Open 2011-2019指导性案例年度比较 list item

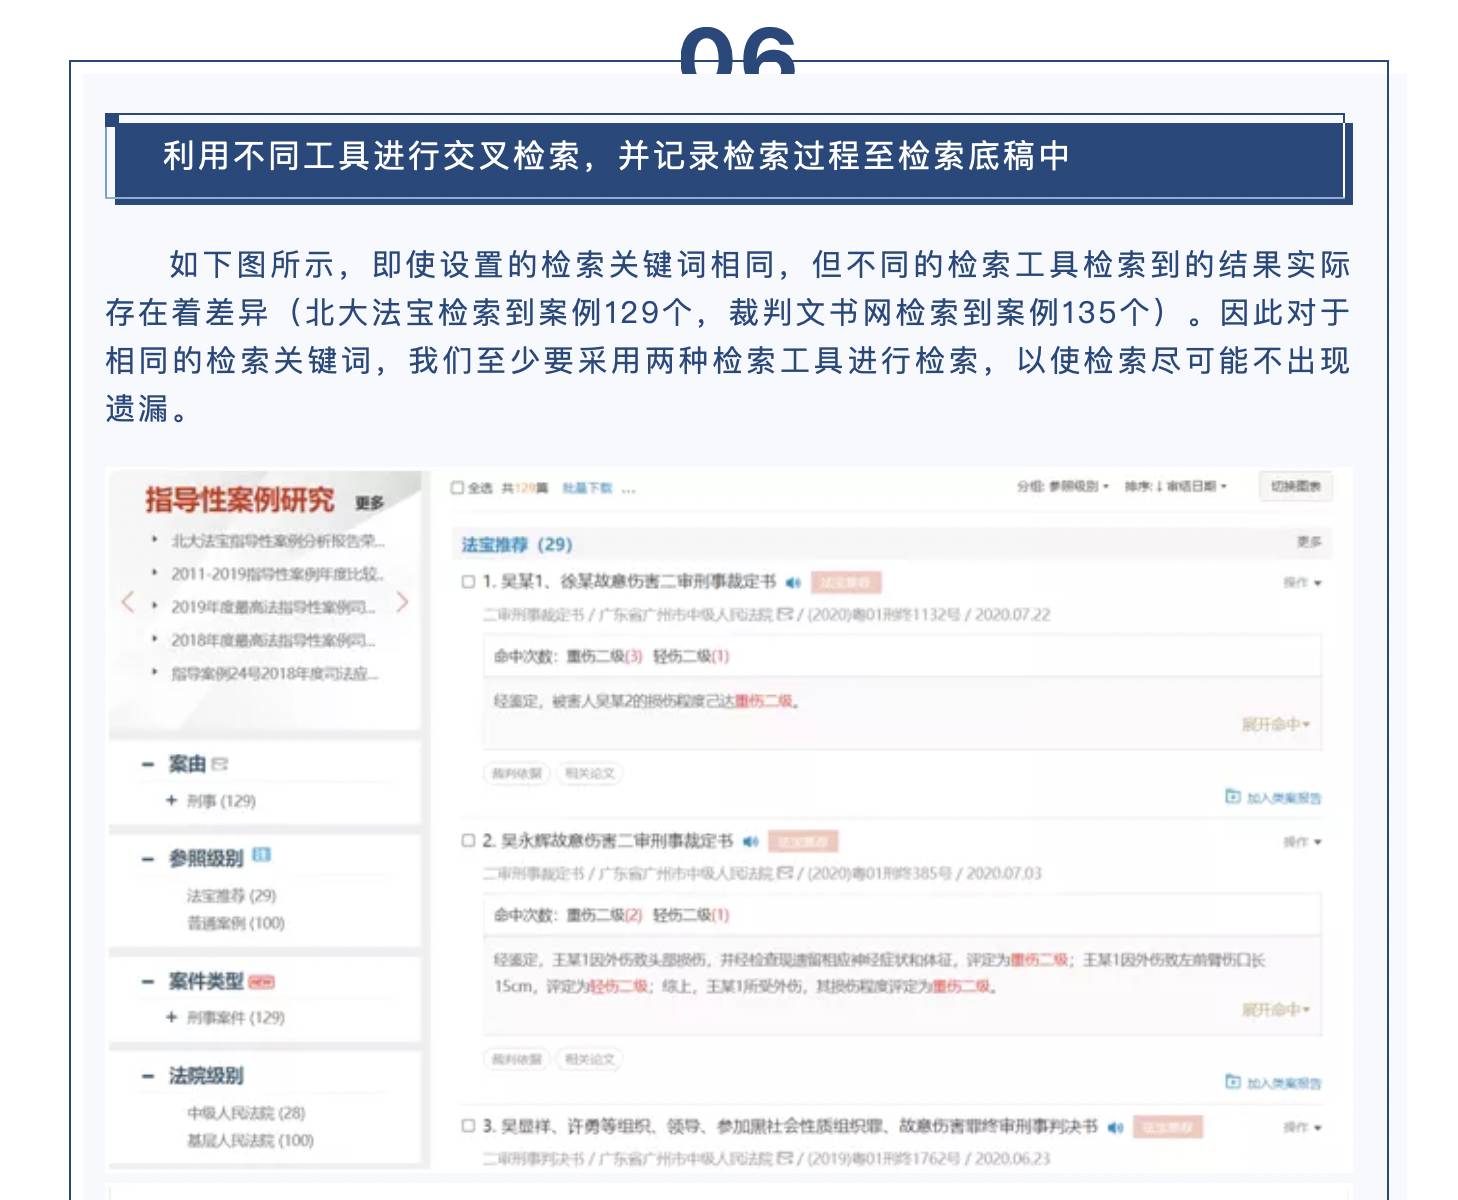click(278, 574)
